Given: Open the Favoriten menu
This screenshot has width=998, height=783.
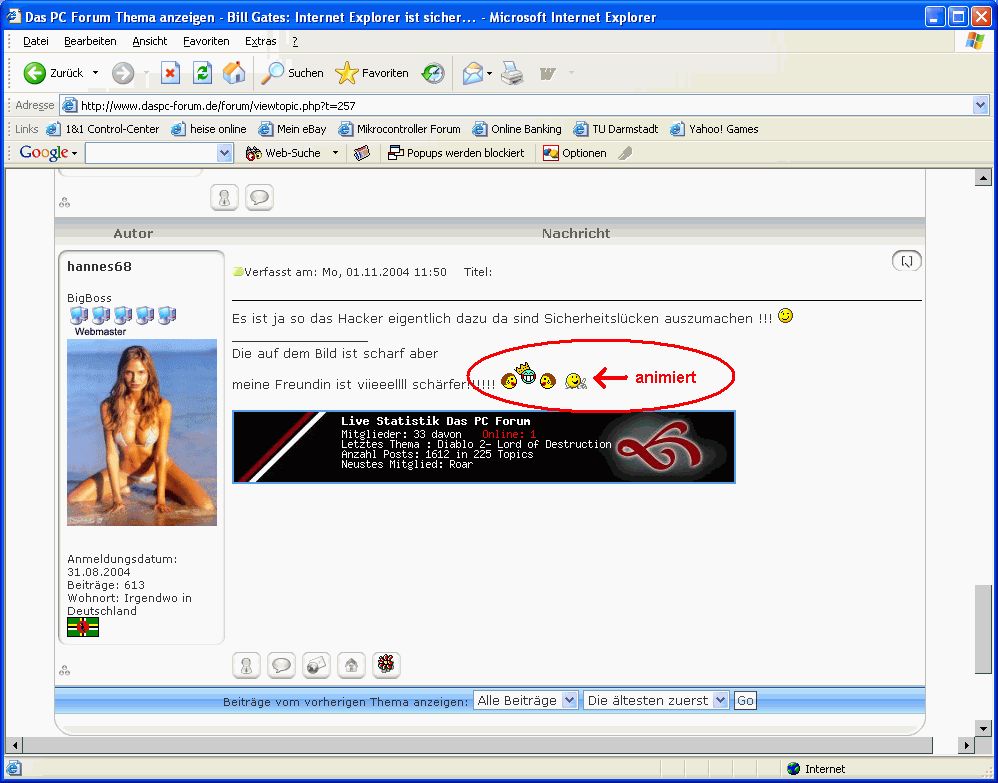Looking at the screenshot, I should tap(206, 41).
